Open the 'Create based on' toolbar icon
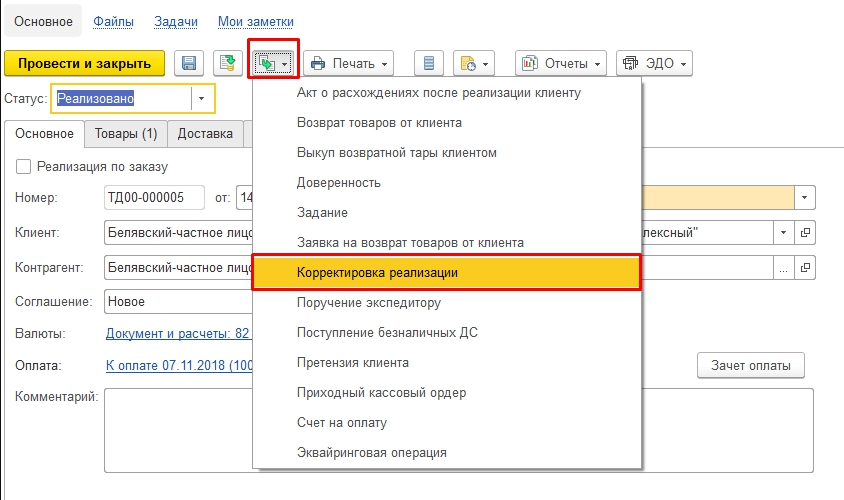The image size is (844, 500). [273, 63]
